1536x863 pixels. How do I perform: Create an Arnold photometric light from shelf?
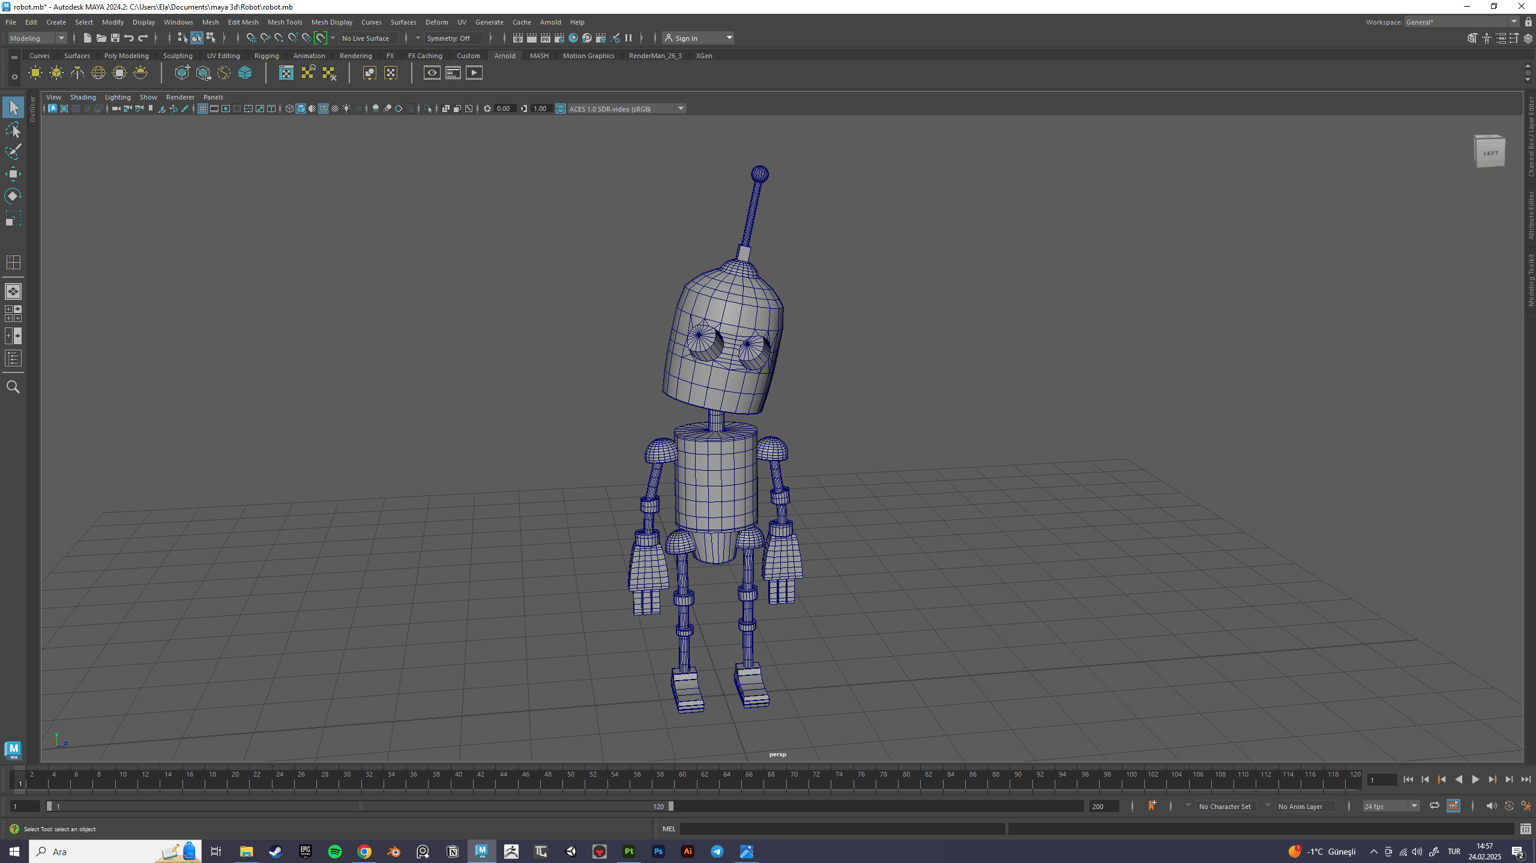77,73
